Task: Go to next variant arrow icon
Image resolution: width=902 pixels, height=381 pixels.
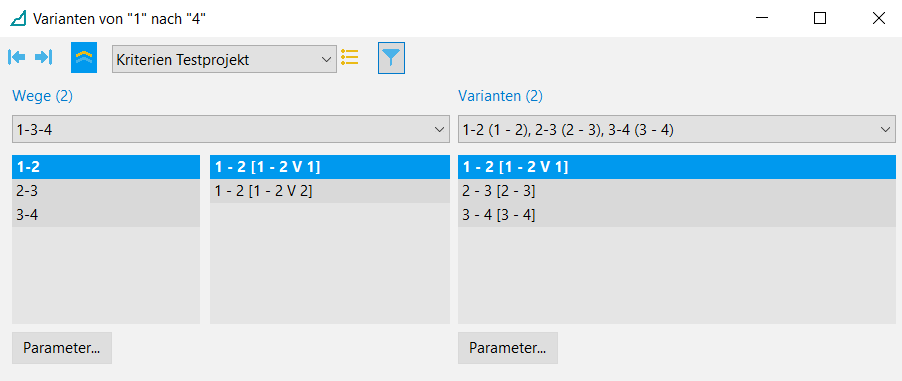Action: click(x=44, y=57)
